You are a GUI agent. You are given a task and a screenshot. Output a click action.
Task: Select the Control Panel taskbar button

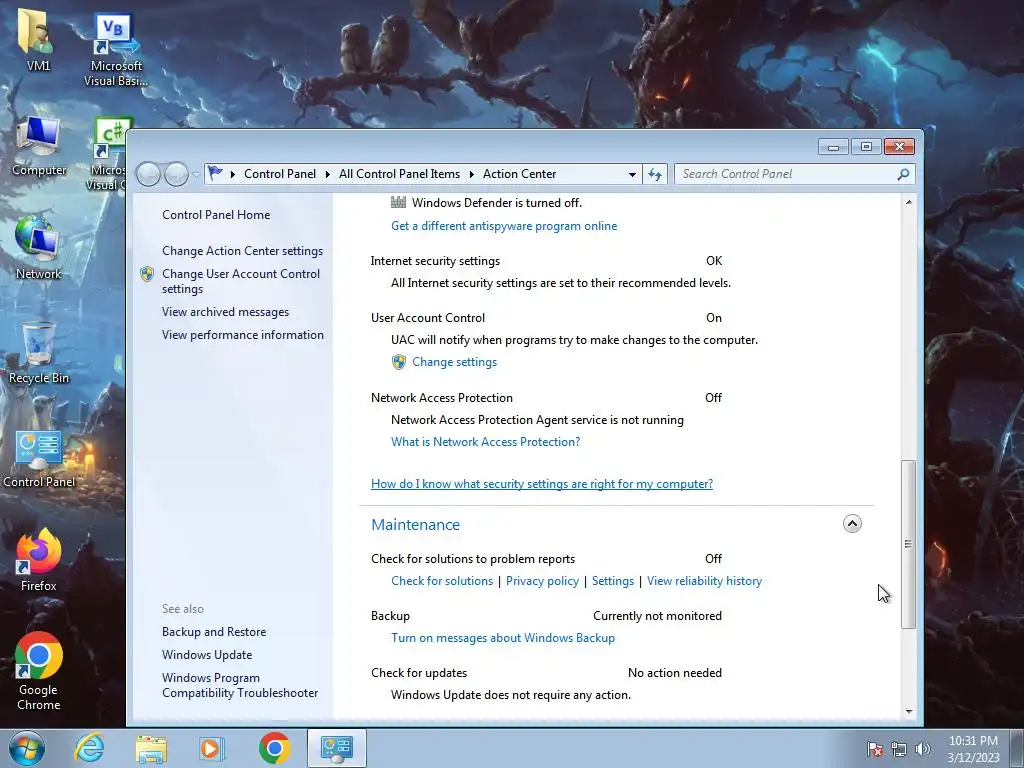click(337, 748)
